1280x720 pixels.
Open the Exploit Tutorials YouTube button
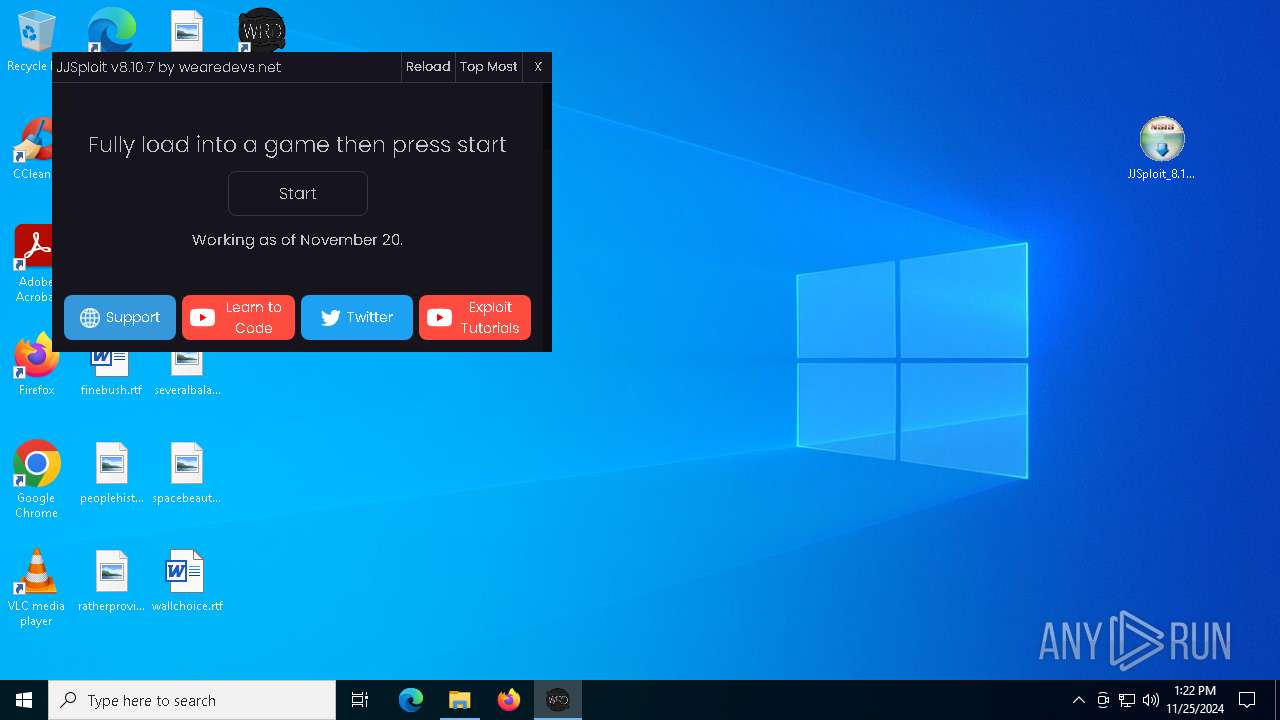point(475,317)
